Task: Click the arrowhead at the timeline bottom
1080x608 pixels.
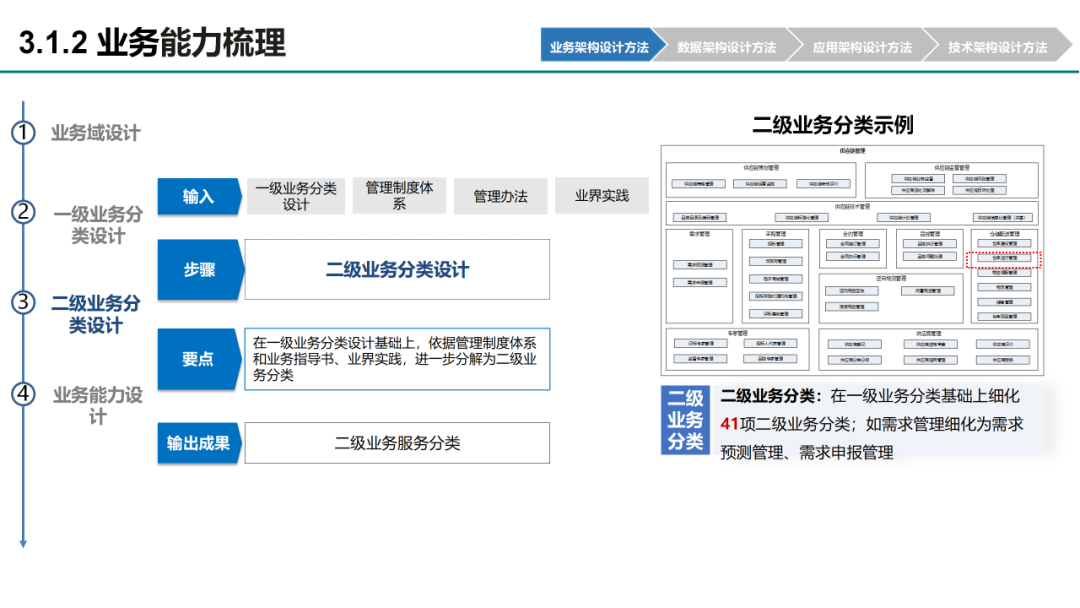Action: coord(23,543)
